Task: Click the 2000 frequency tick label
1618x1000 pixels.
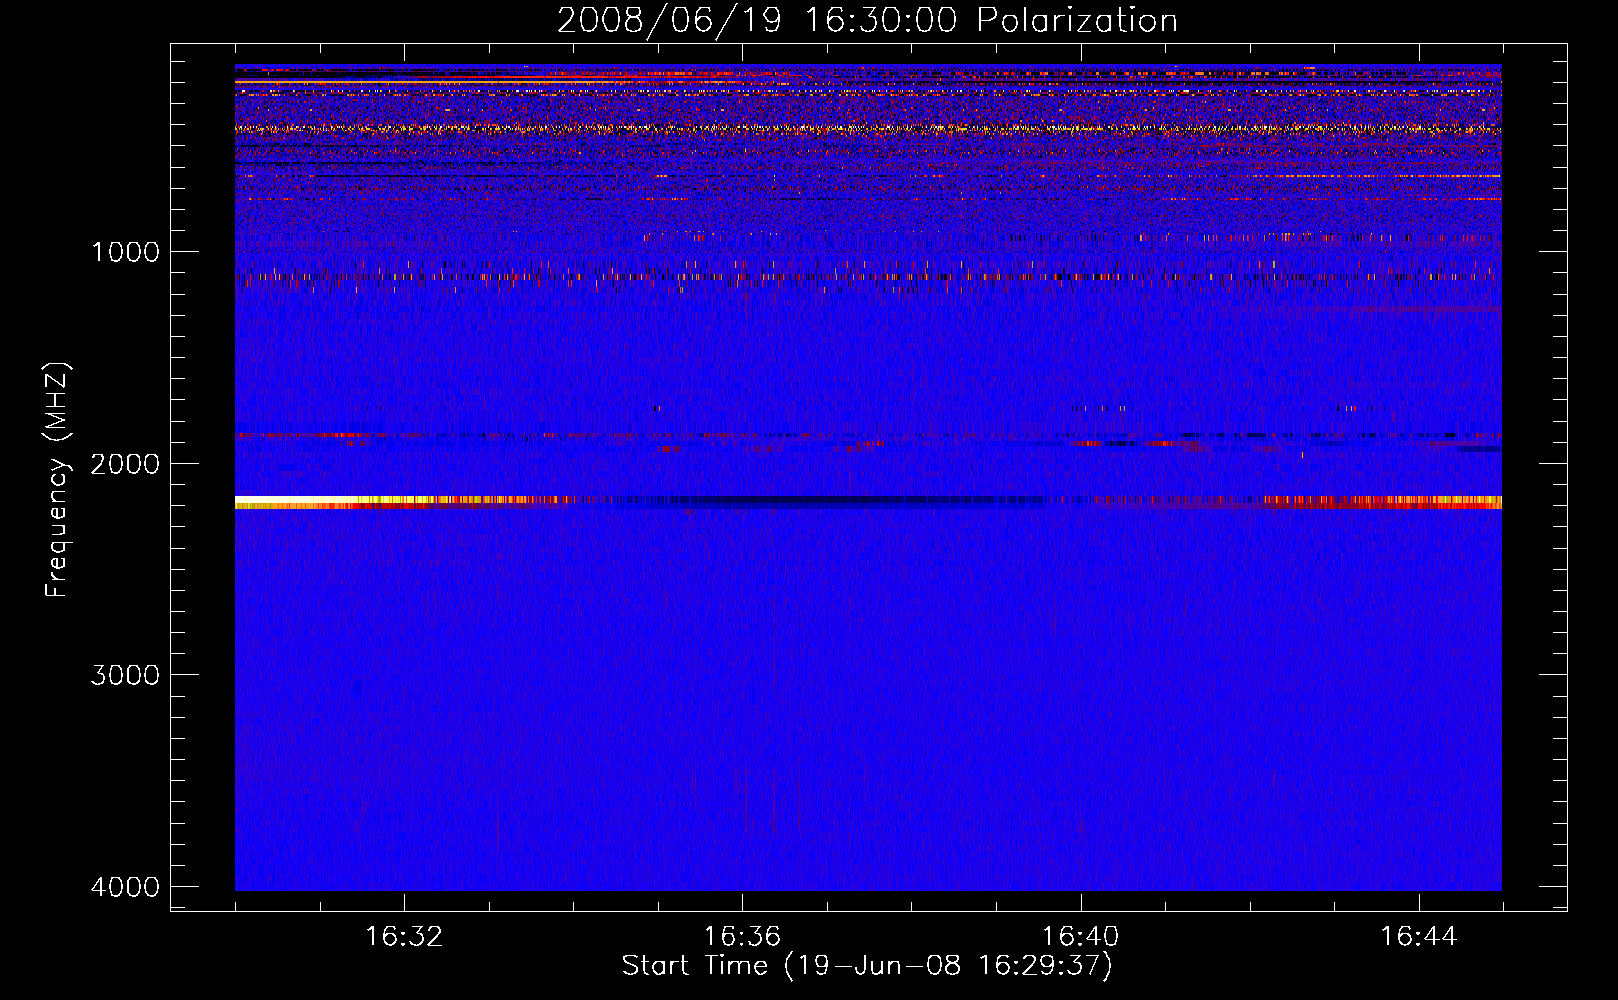Action: (x=125, y=464)
